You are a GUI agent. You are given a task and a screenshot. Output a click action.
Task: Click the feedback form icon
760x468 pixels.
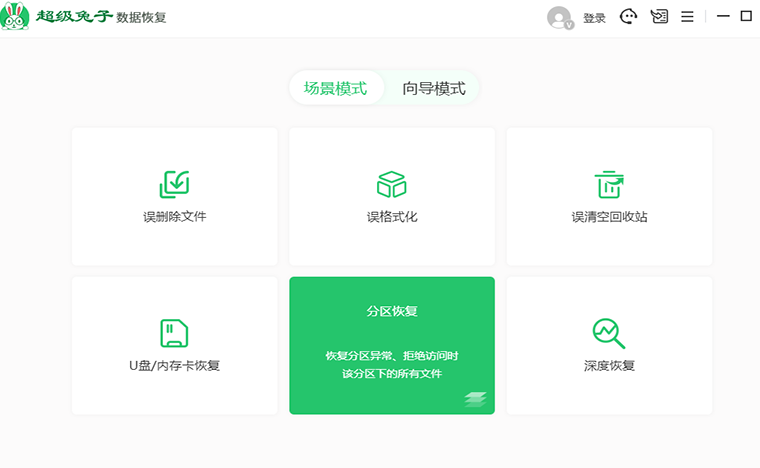click(658, 17)
